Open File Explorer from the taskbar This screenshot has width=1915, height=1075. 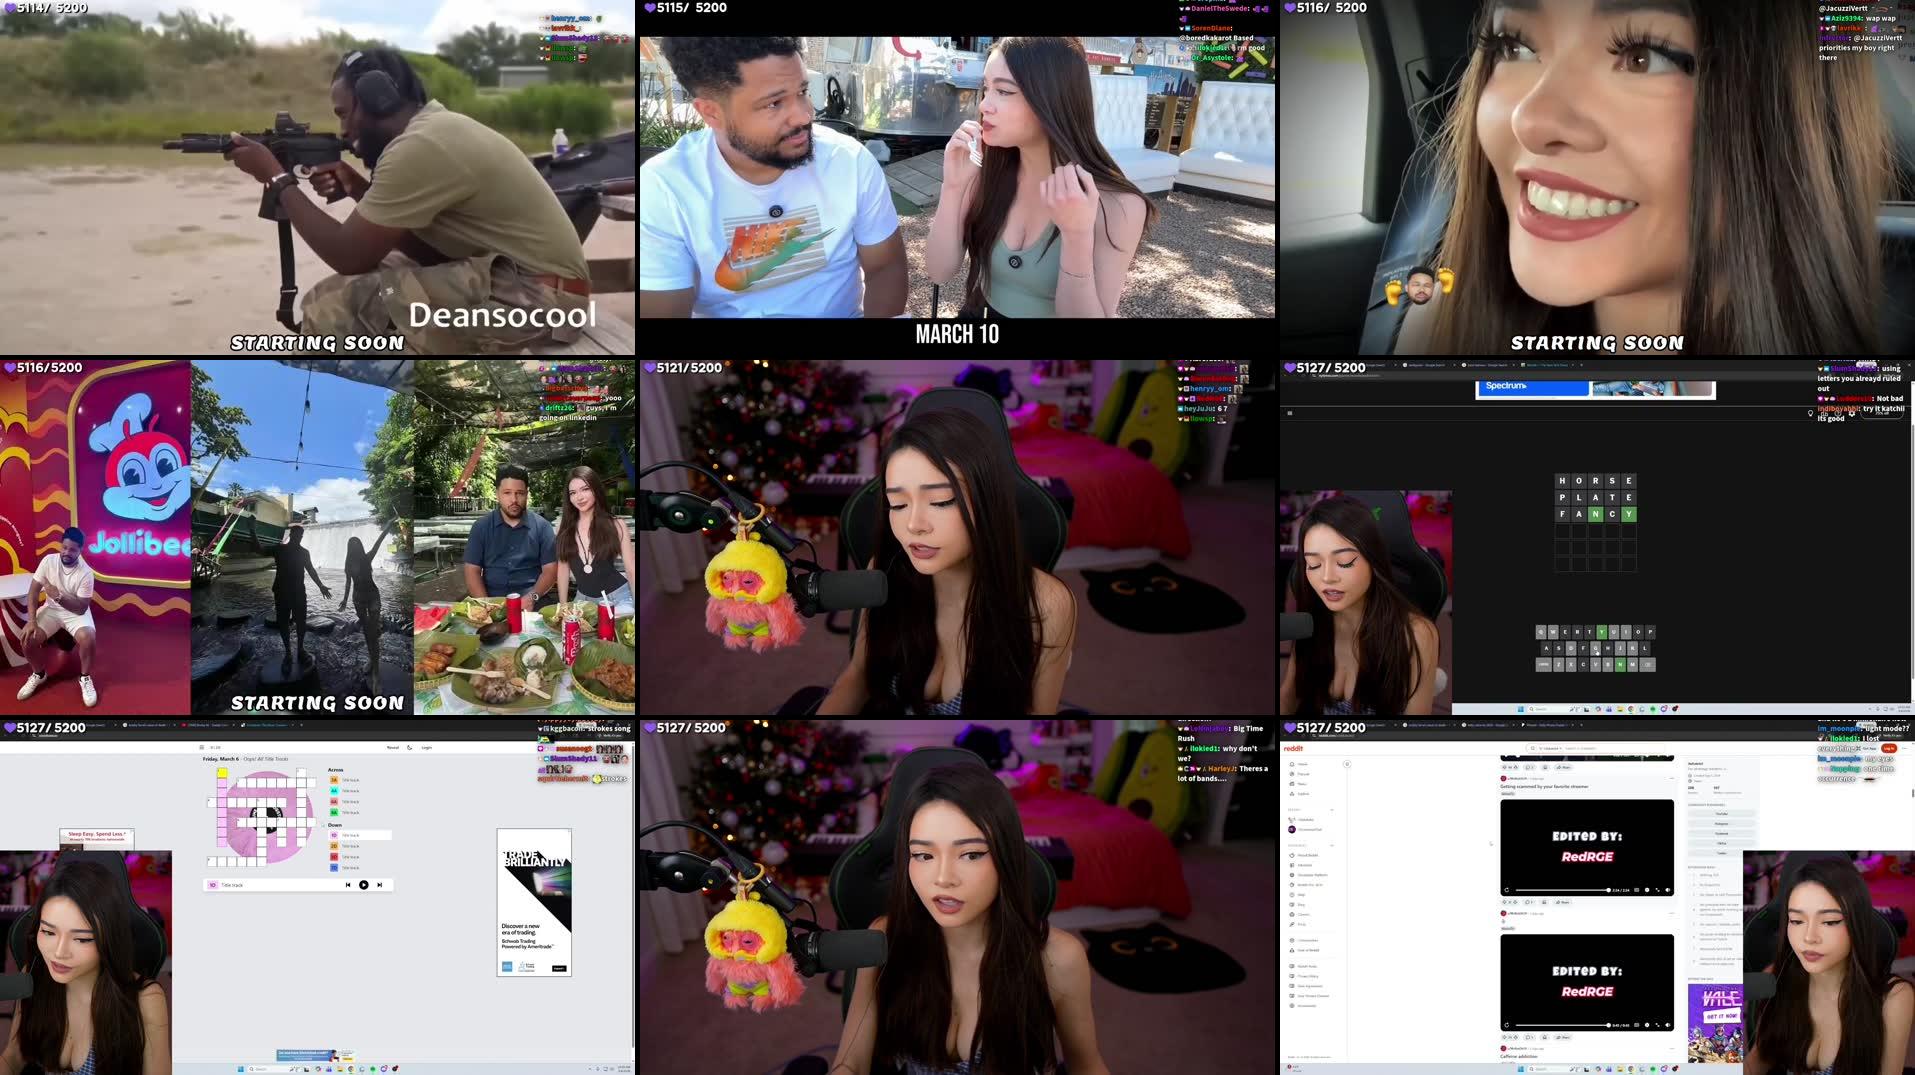(1620, 1068)
